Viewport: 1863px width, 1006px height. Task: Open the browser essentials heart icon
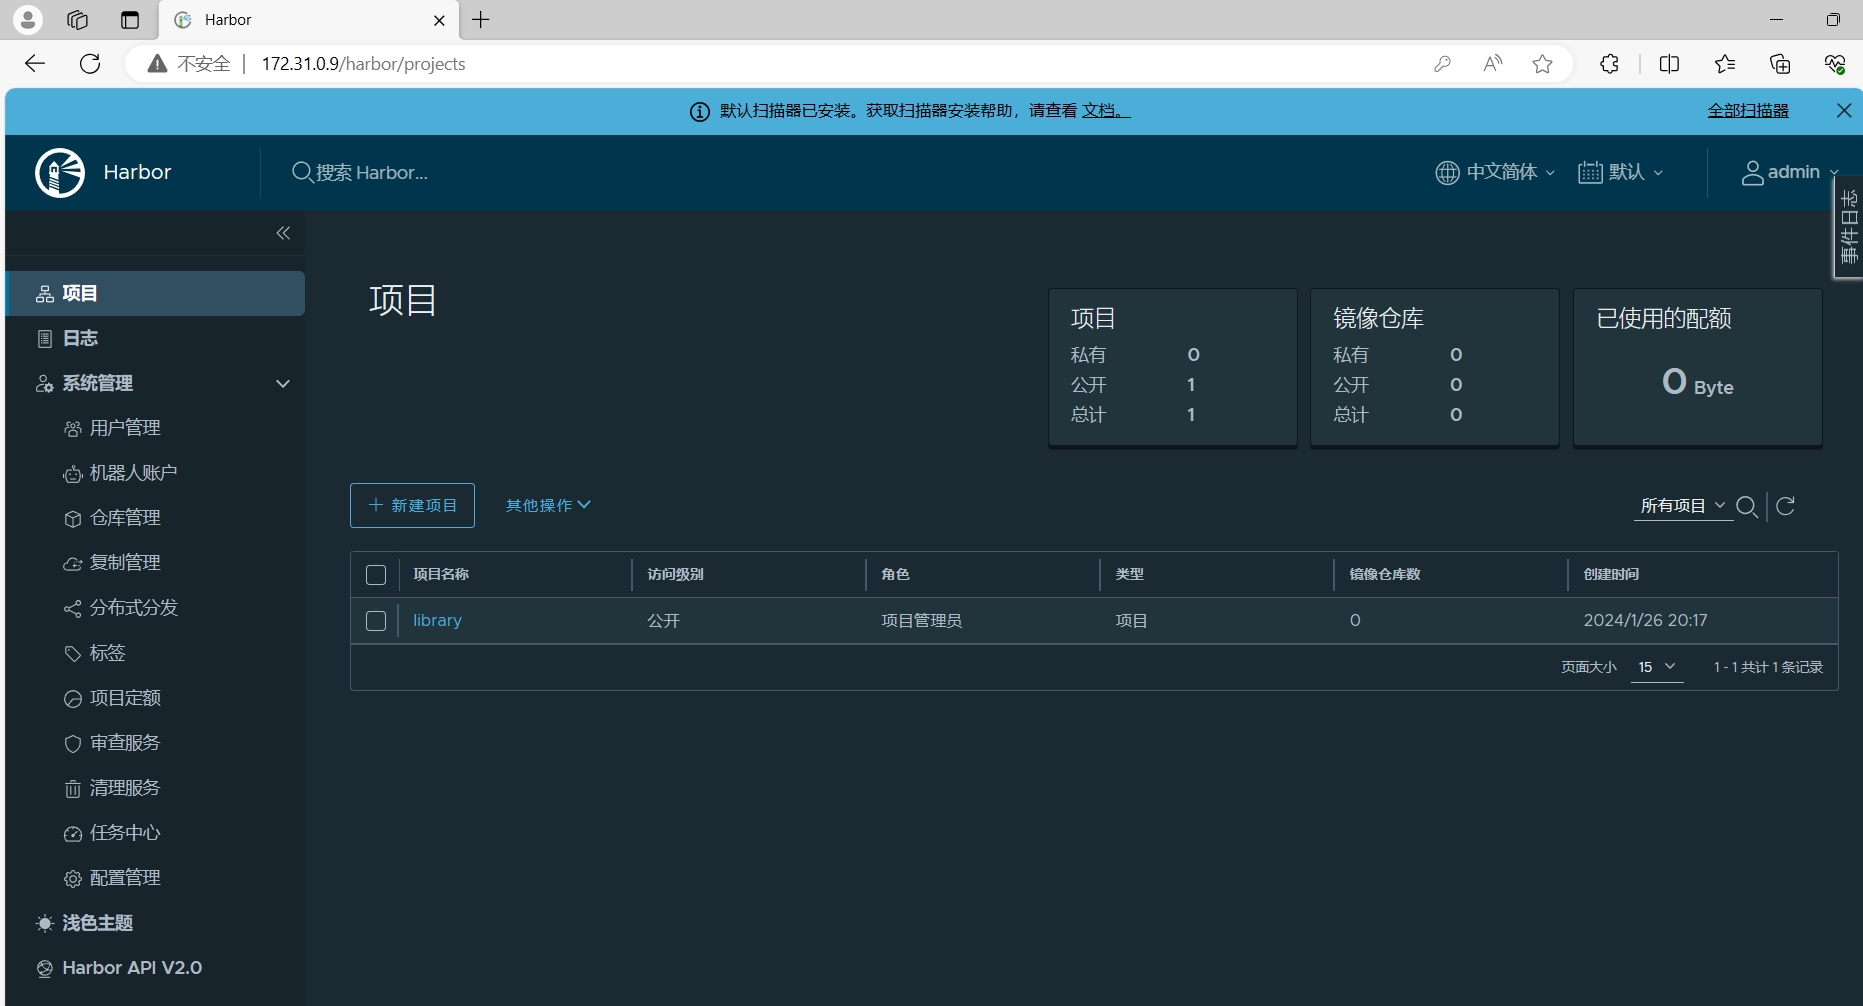pos(1835,64)
